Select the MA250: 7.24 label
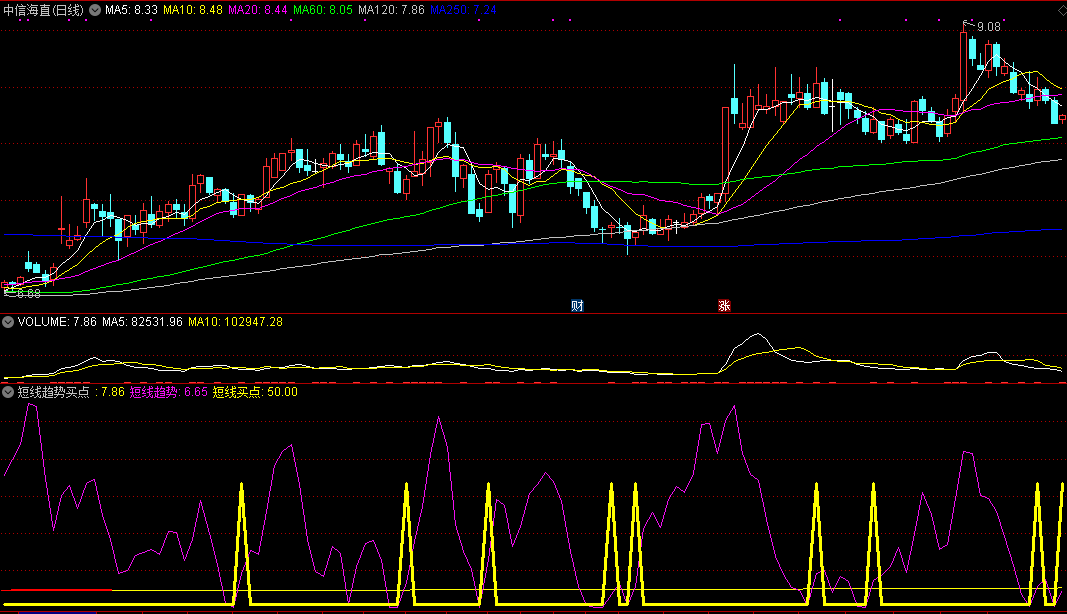 pyautogui.click(x=463, y=10)
